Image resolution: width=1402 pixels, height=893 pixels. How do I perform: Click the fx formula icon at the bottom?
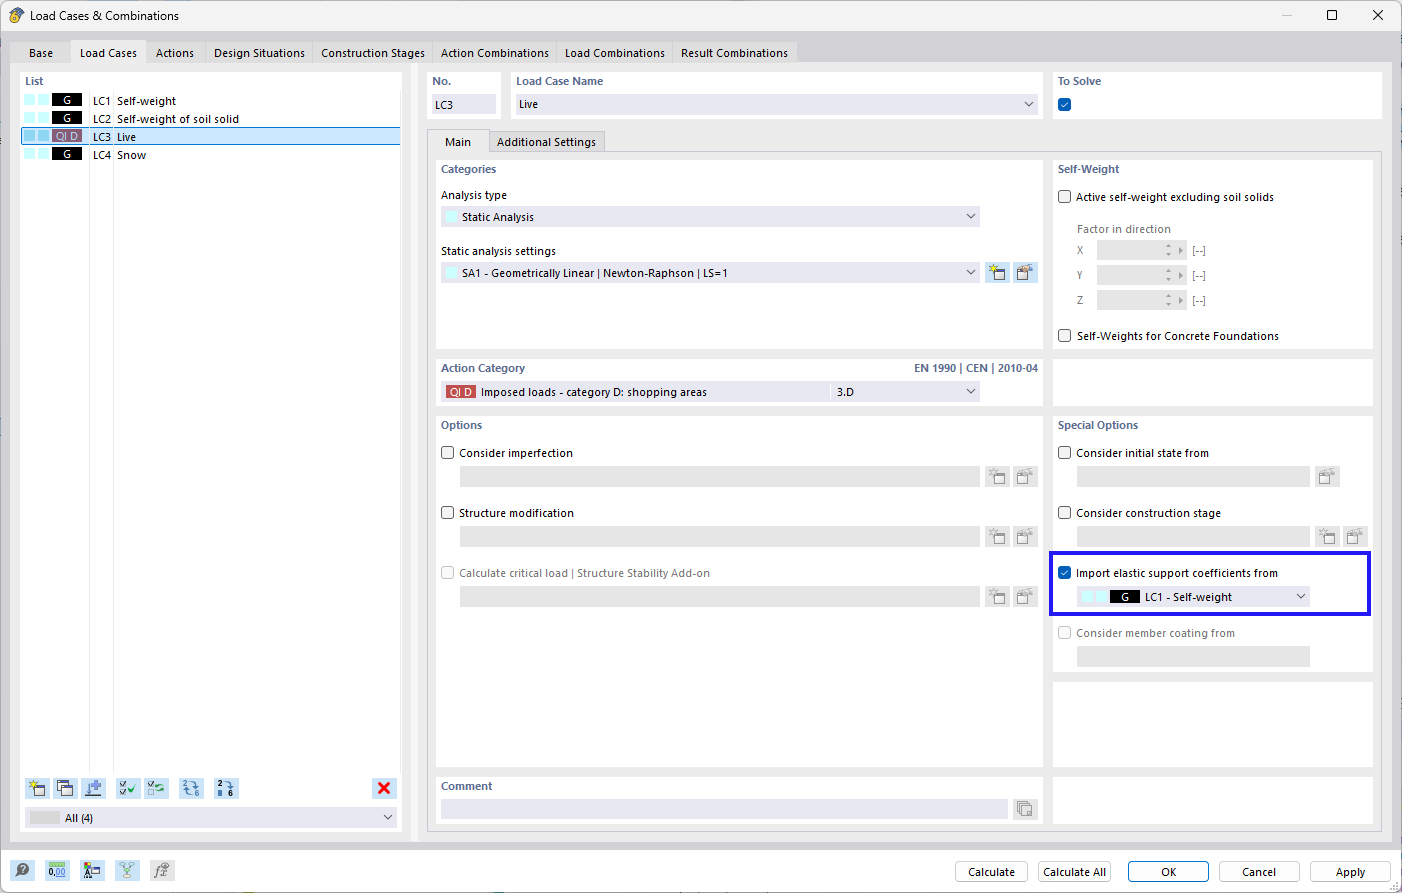tap(162, 870)
